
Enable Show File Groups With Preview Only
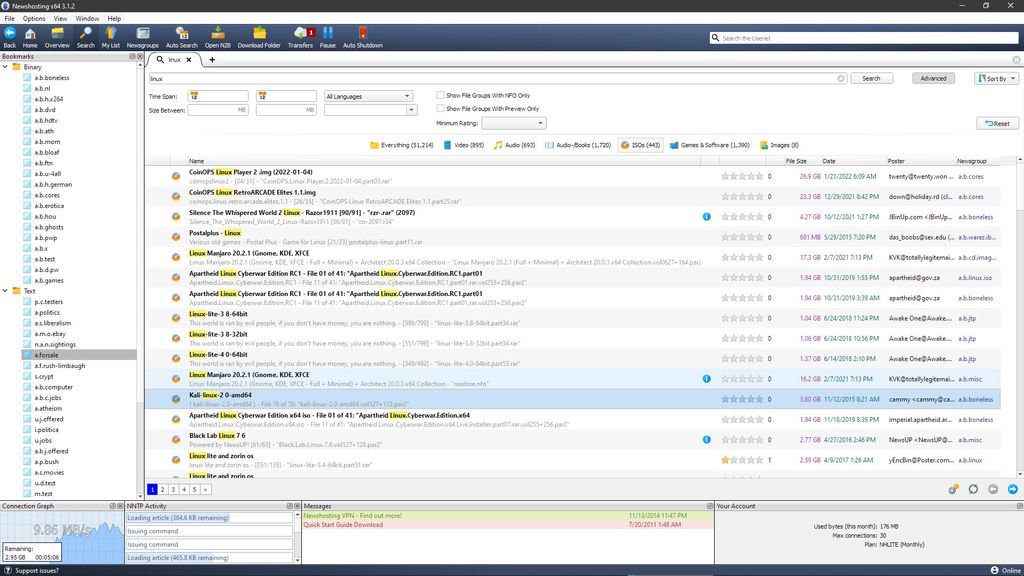coord(439,108)
